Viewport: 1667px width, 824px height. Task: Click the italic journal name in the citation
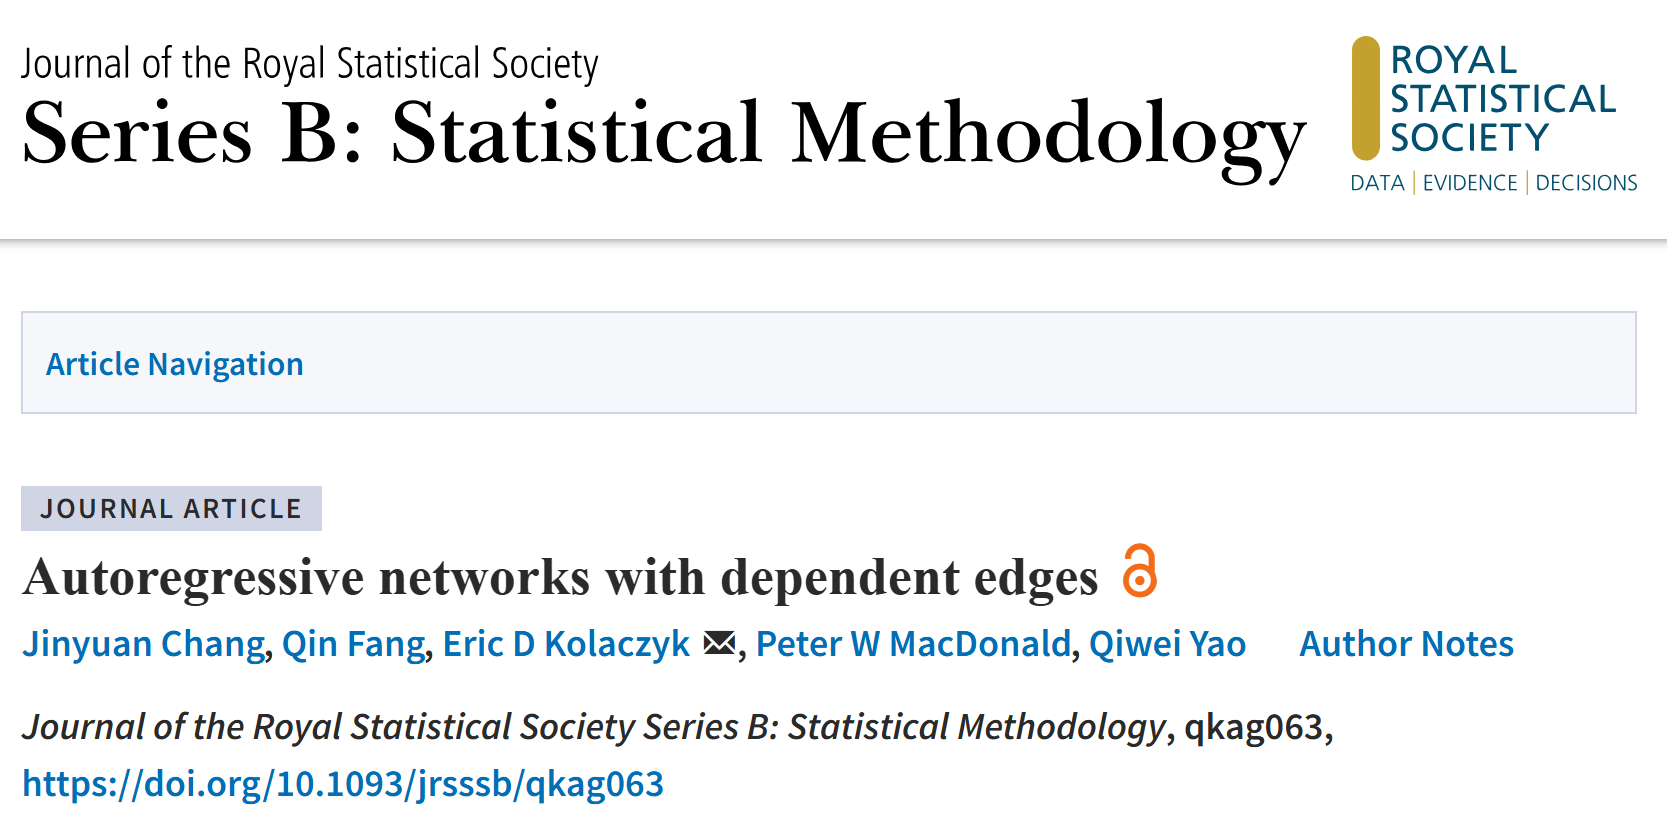pyautogui.click(x=594, y=727)
